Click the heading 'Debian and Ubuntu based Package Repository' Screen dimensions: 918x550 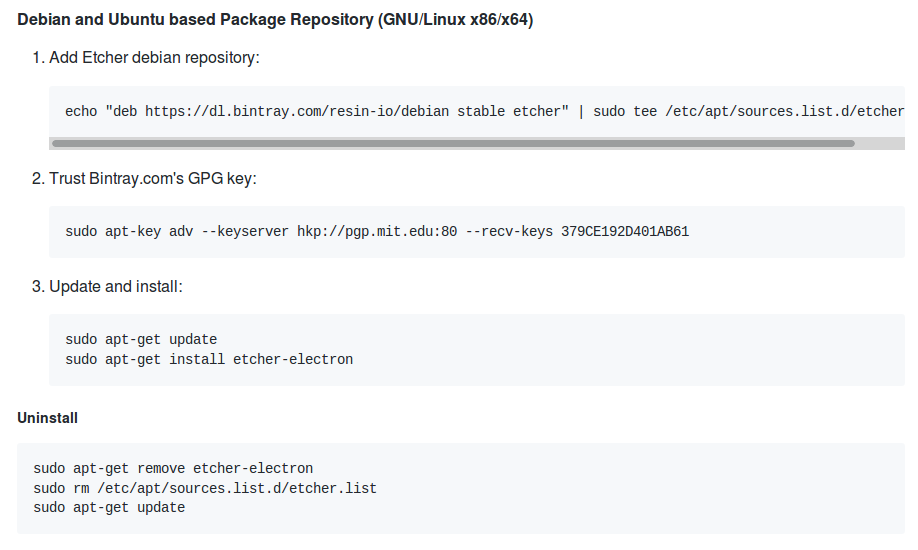[275, 19]
